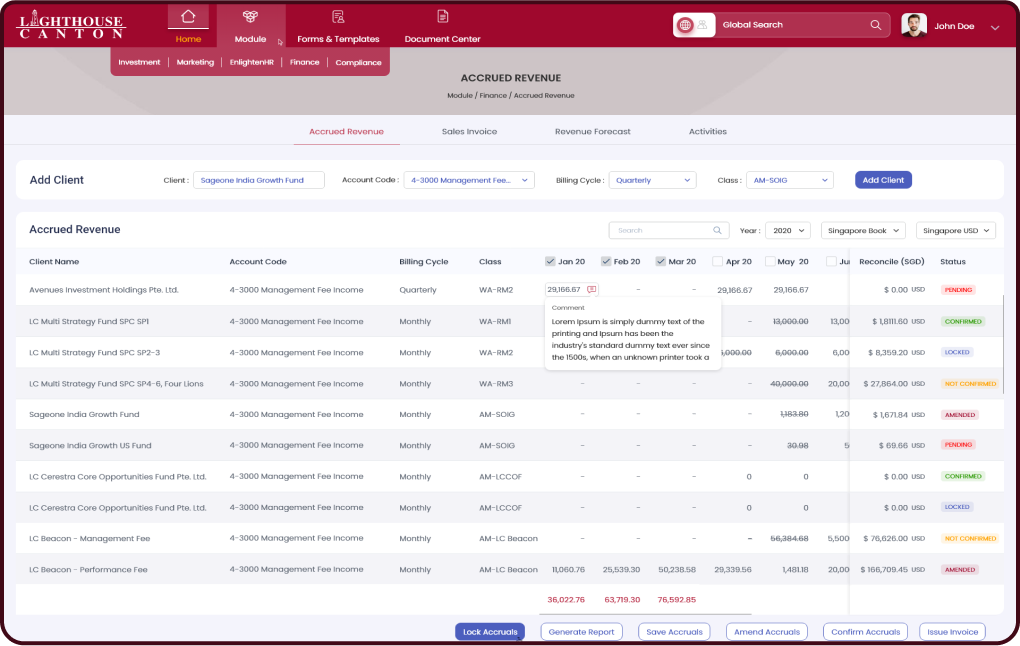Click the Lock Accruals button
The width and height of the screenshot is (1020, 646).
490,632
